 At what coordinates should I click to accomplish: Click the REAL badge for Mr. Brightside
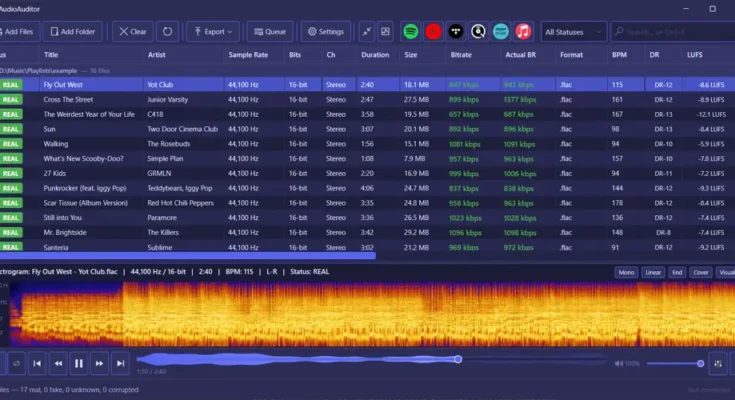point(11,233)
